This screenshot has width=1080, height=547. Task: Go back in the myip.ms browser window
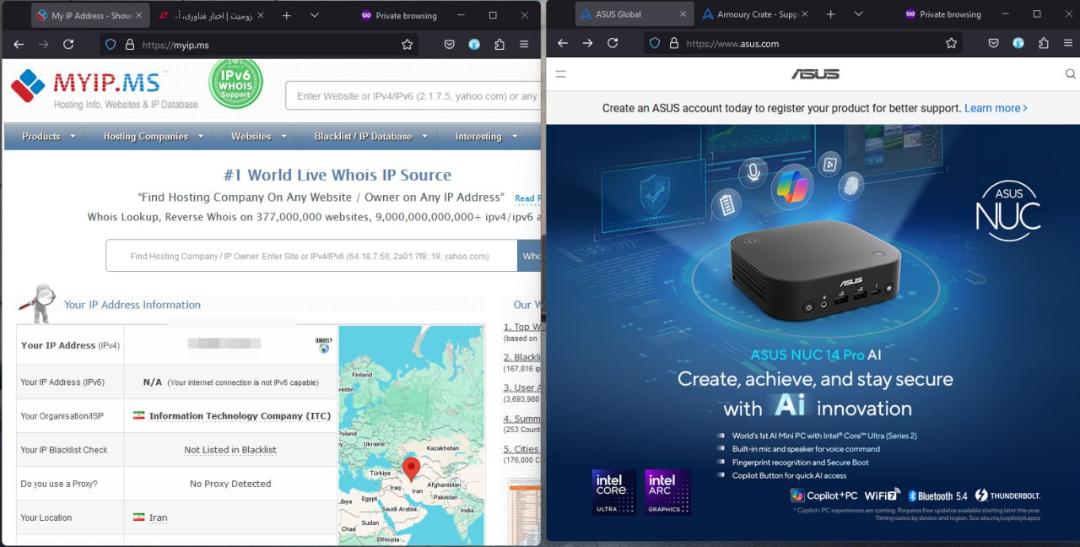point(19,44)
